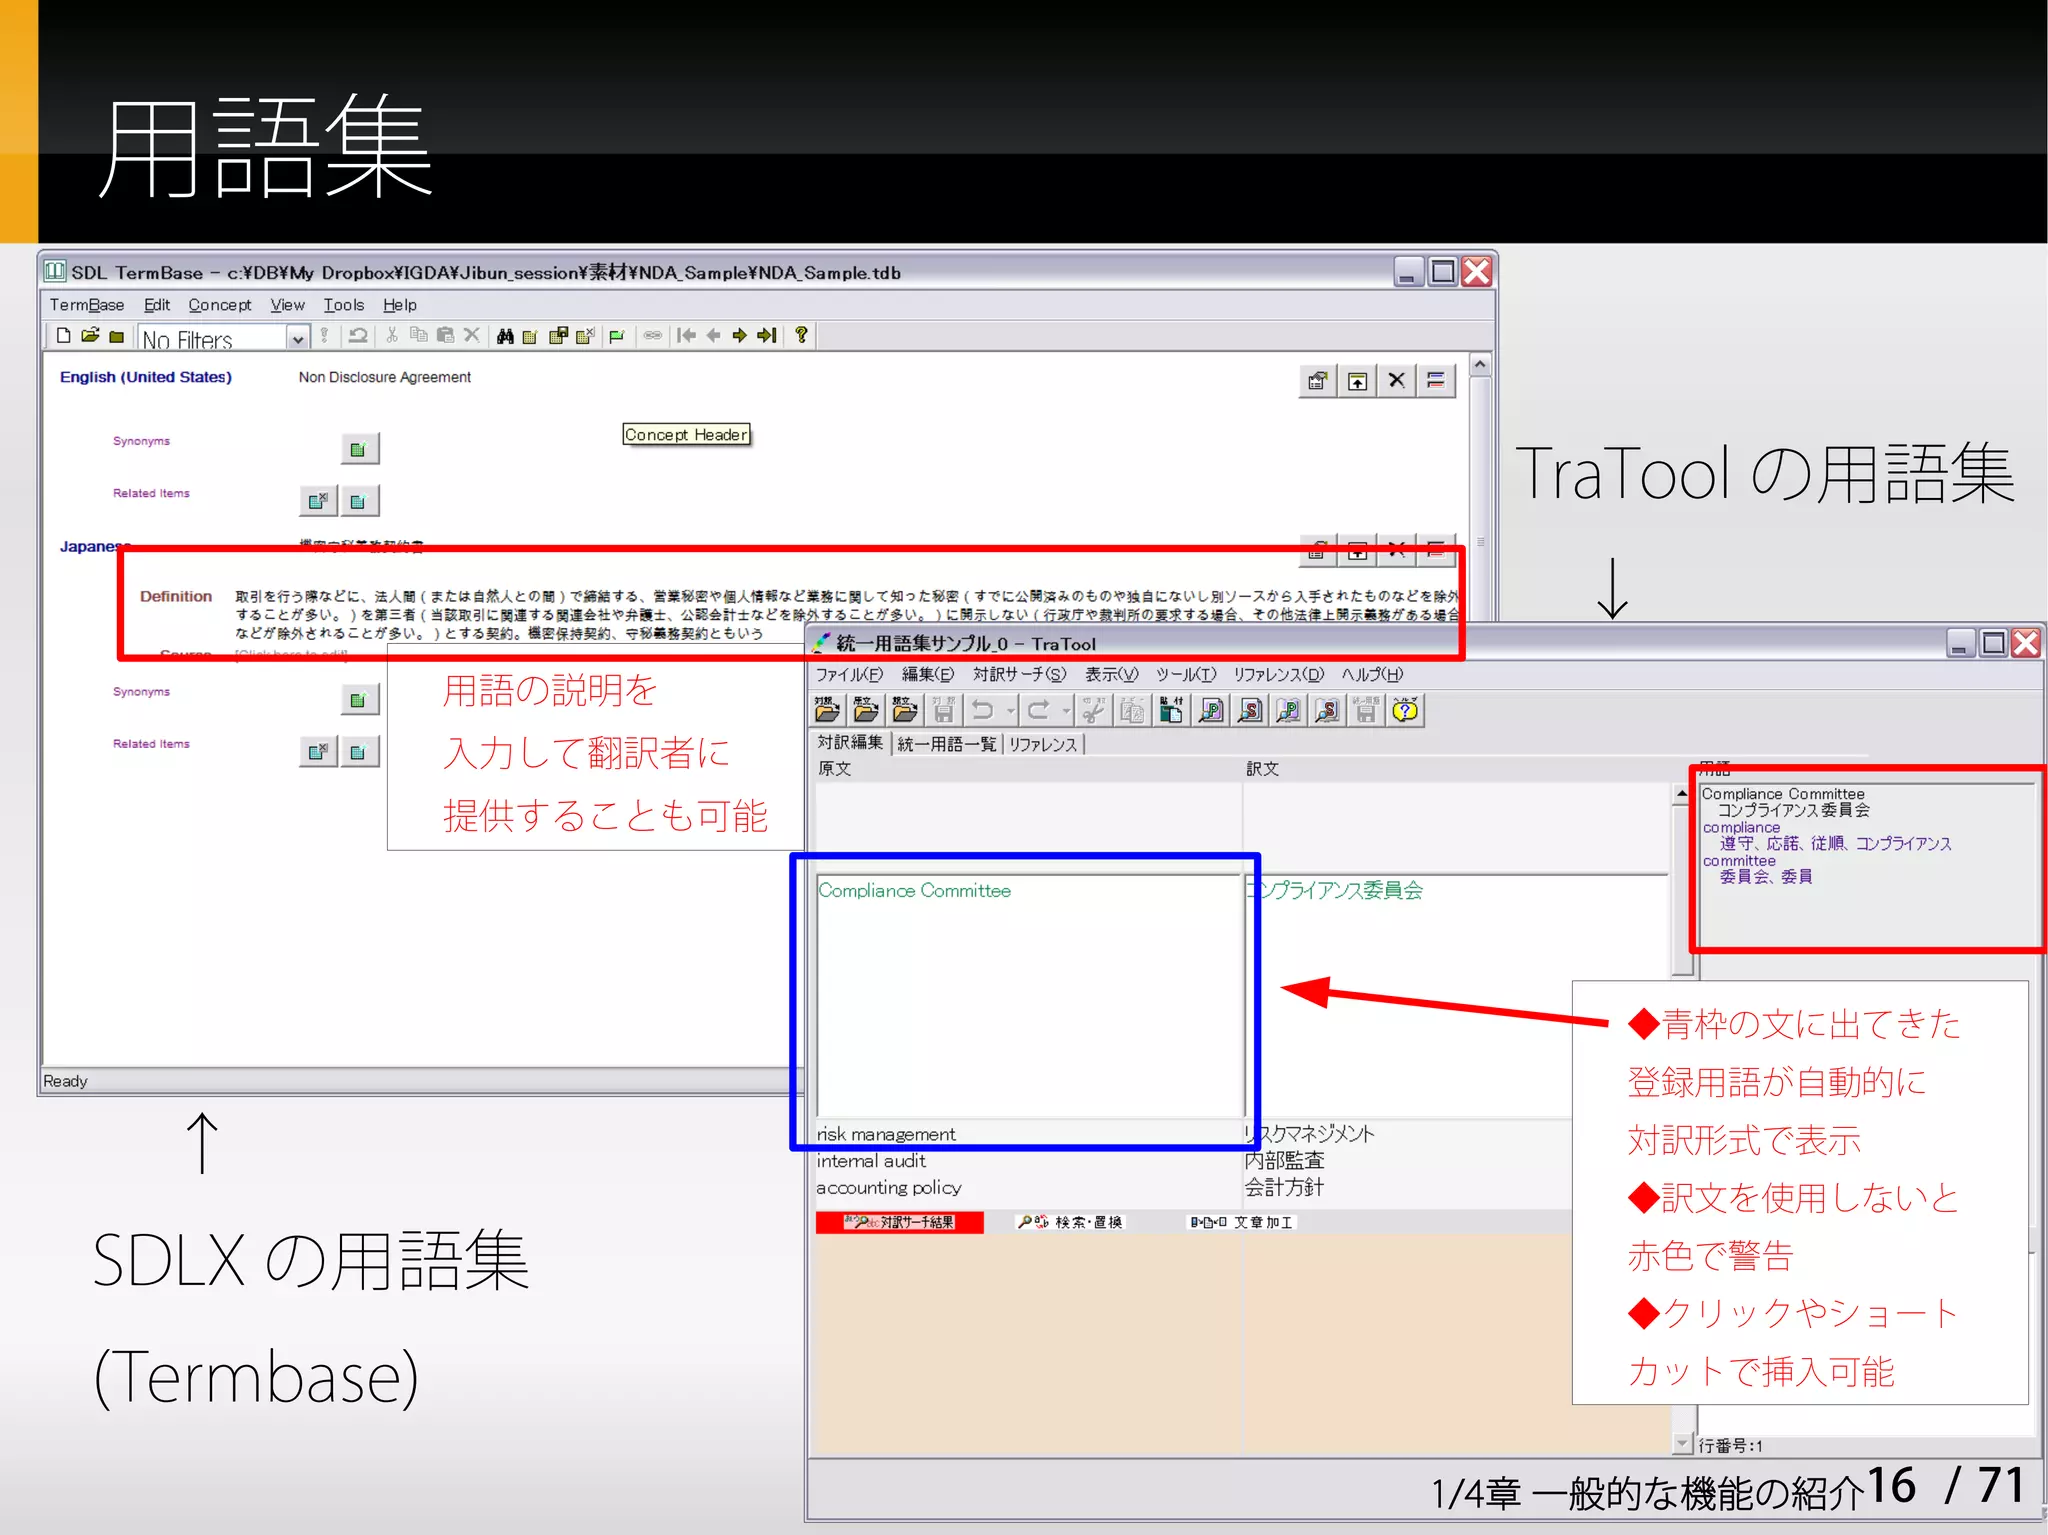Open source file icon (原文) in TraTool toolbar
This screenshot has height=1535, width=2048.
pyautogui.click(x=866, y=710)
